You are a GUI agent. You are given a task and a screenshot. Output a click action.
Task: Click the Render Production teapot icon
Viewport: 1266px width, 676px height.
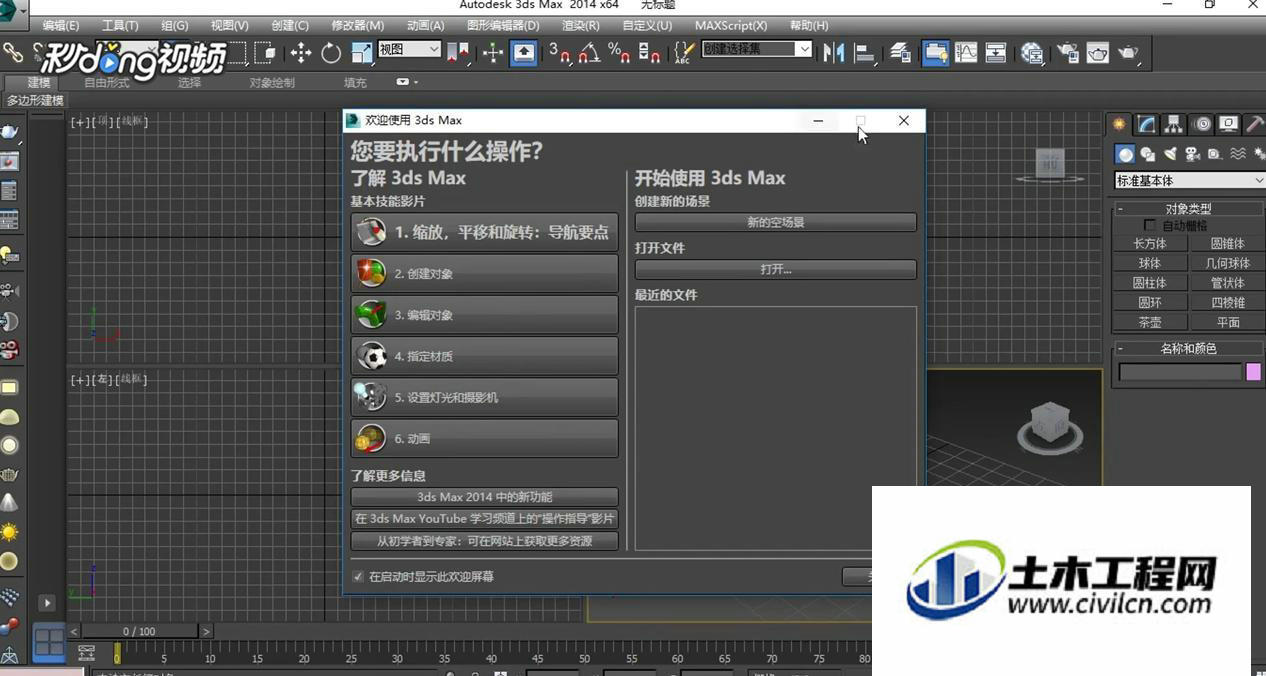(1128, 53)
